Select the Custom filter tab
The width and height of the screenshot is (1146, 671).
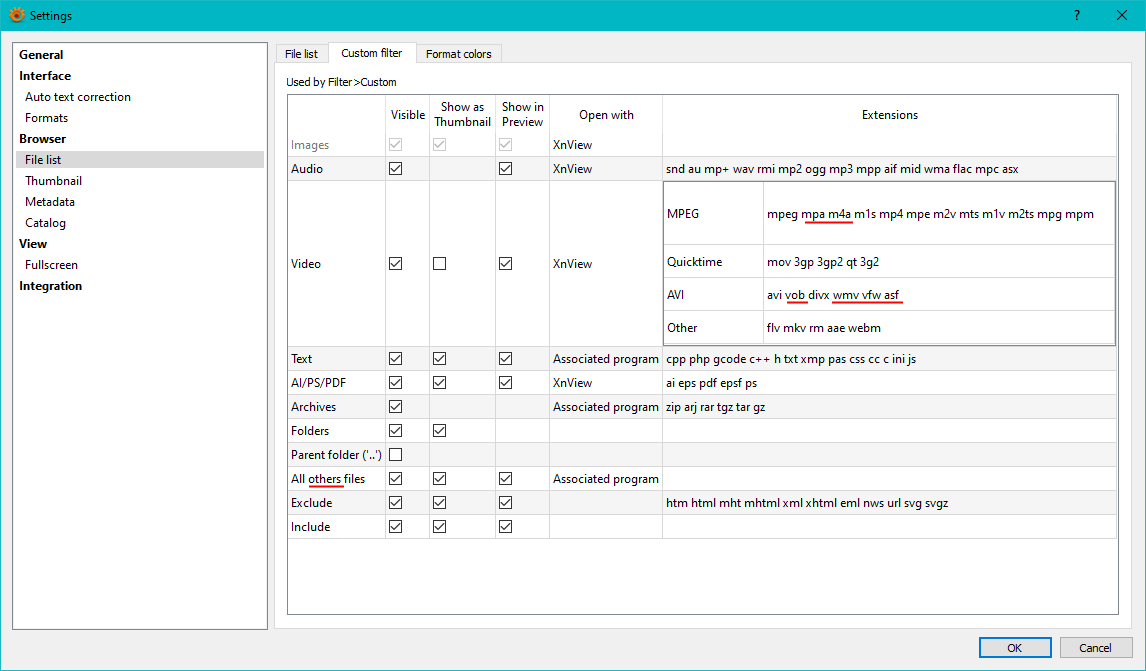371,53
